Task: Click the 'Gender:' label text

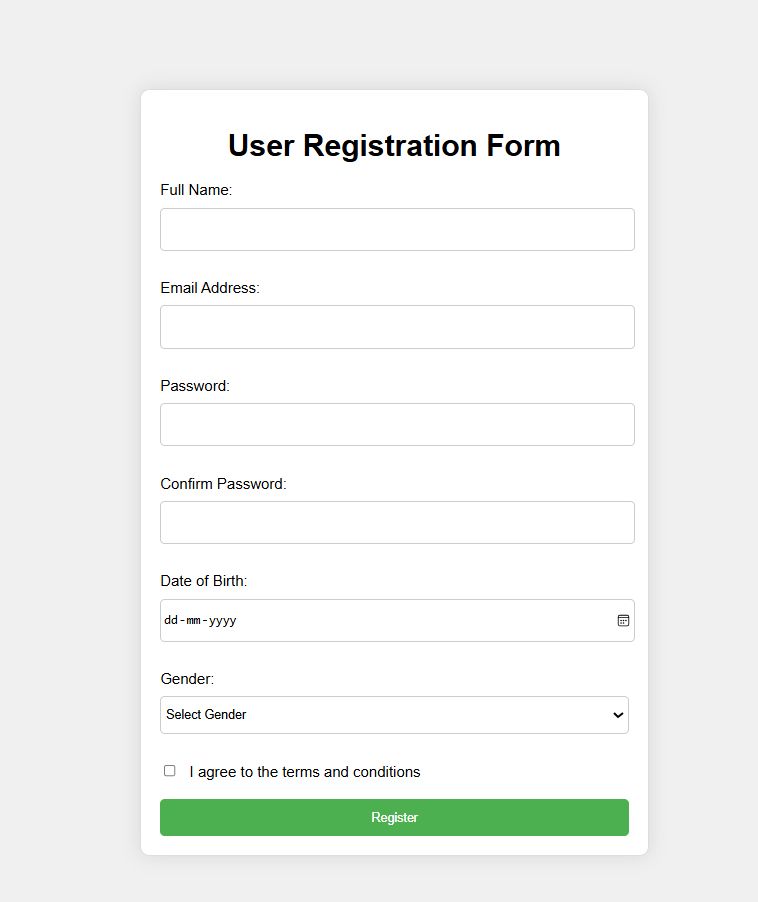Action: coord(187,679)
